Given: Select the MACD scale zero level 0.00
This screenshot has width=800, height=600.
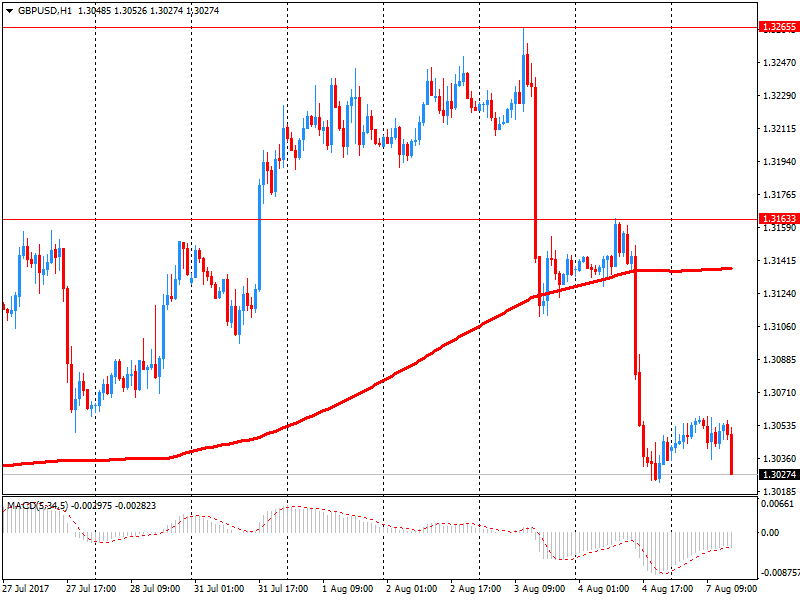Looking at the screenshot, I should (770, 533).
